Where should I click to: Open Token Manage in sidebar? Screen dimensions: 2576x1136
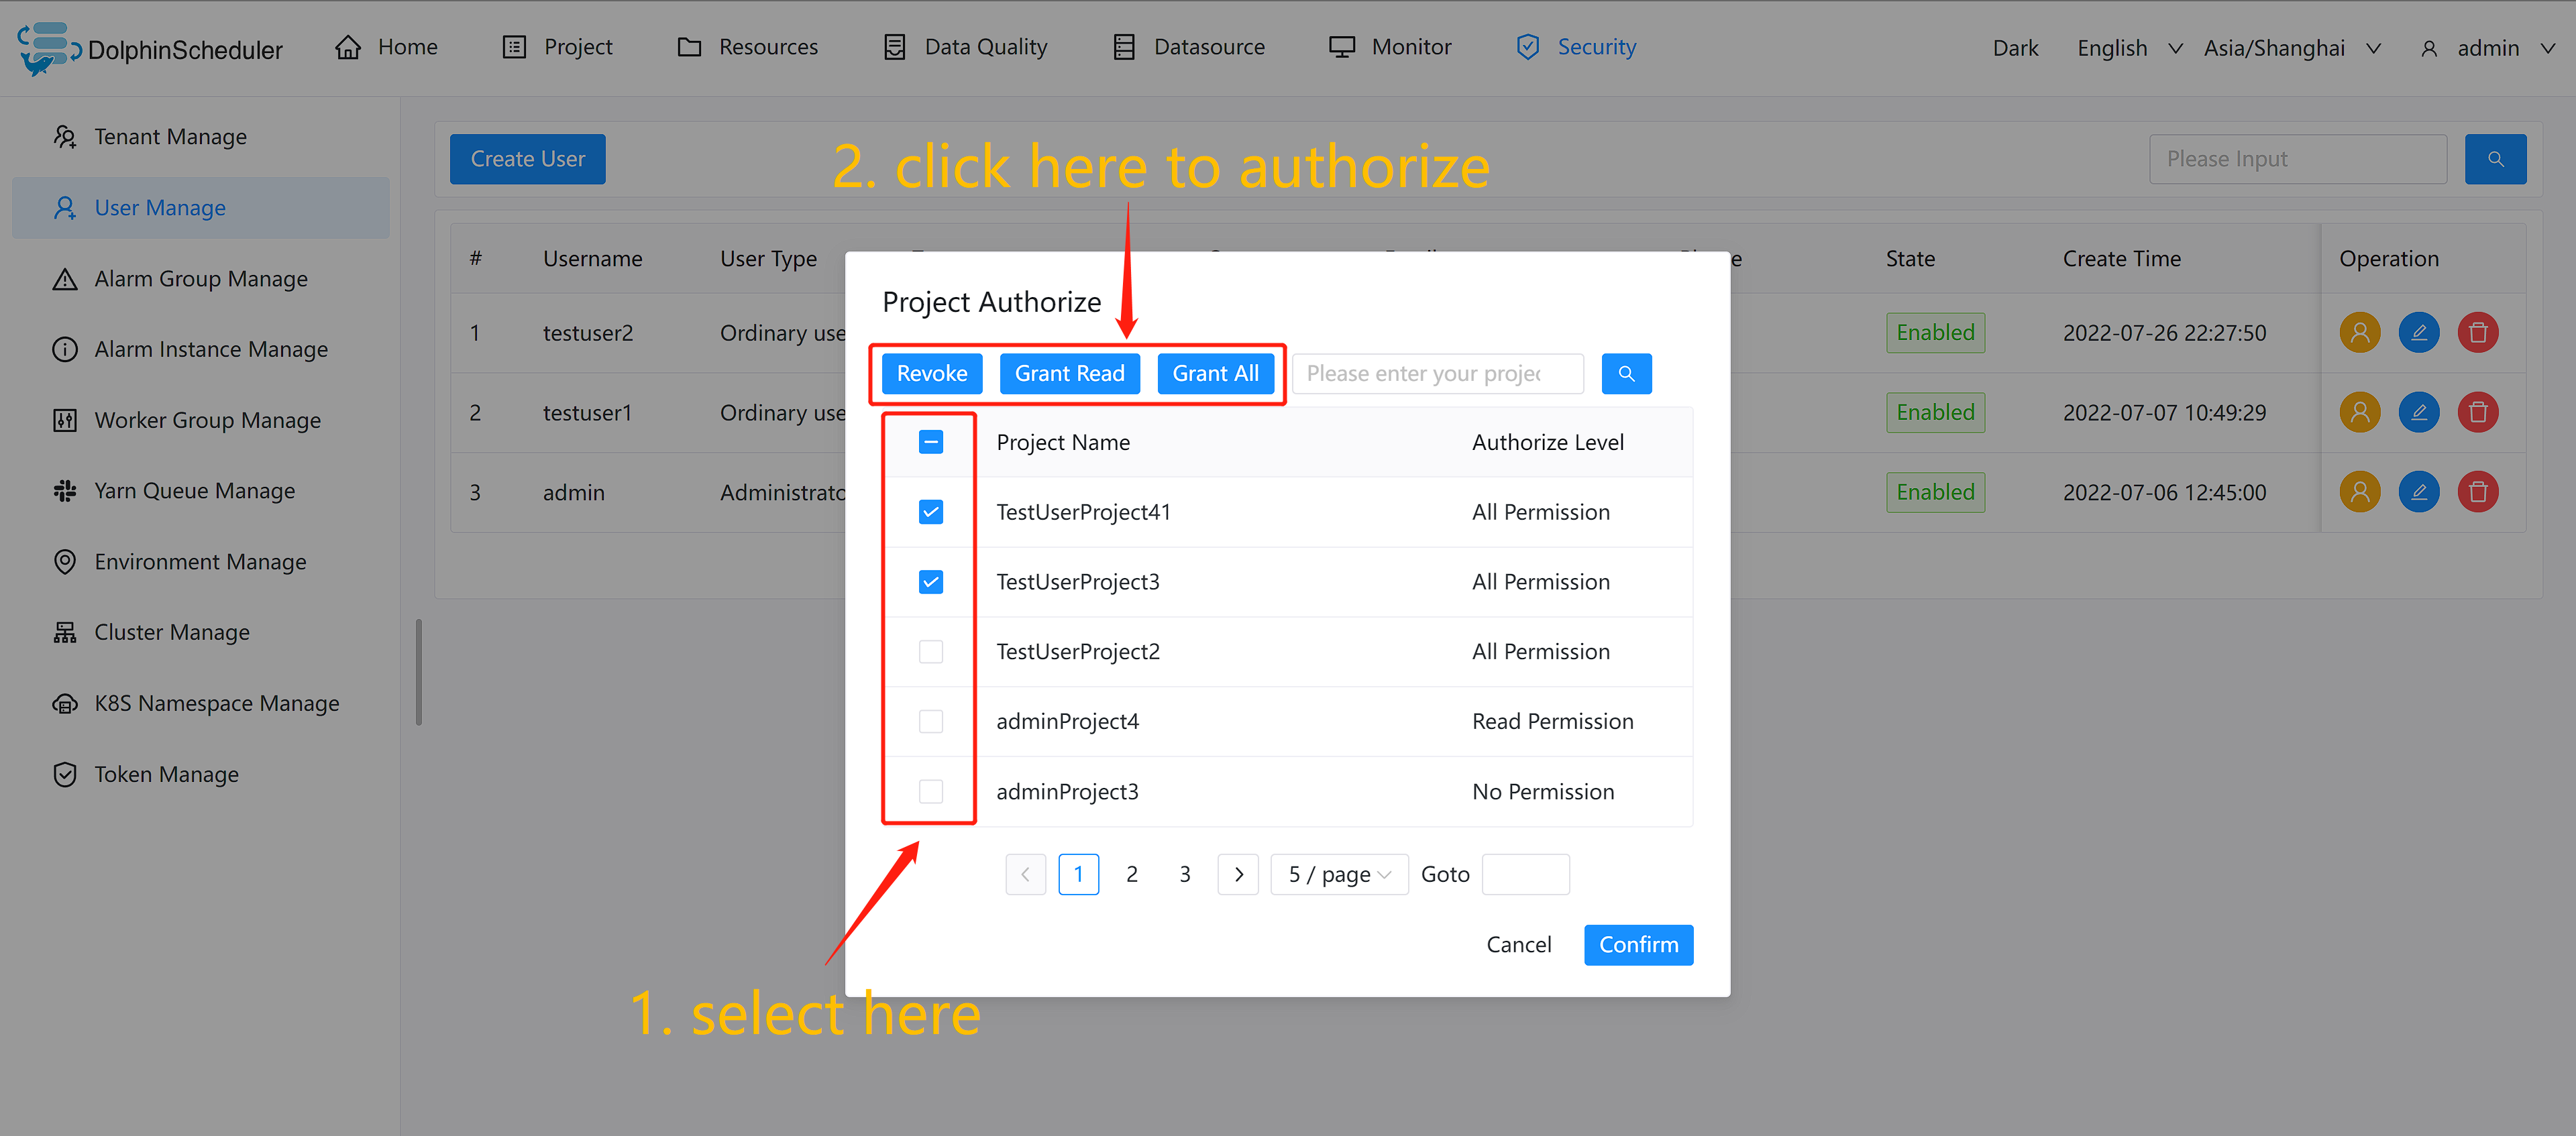coord(166,774)
